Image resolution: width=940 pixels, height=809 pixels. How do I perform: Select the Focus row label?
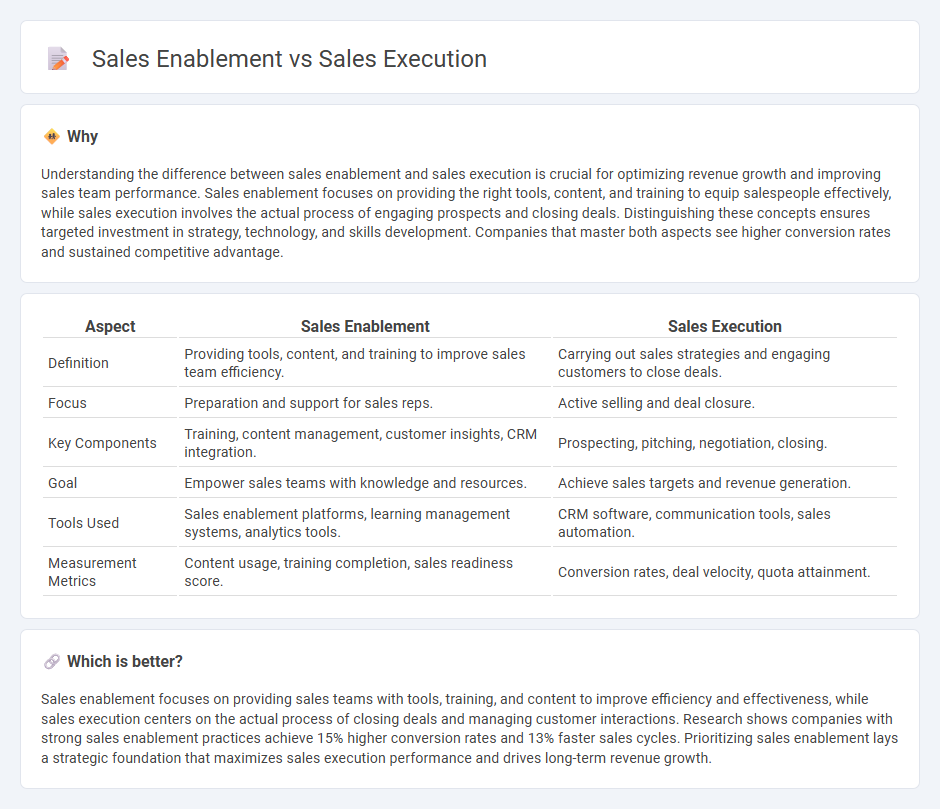click(x=67, y=403)
